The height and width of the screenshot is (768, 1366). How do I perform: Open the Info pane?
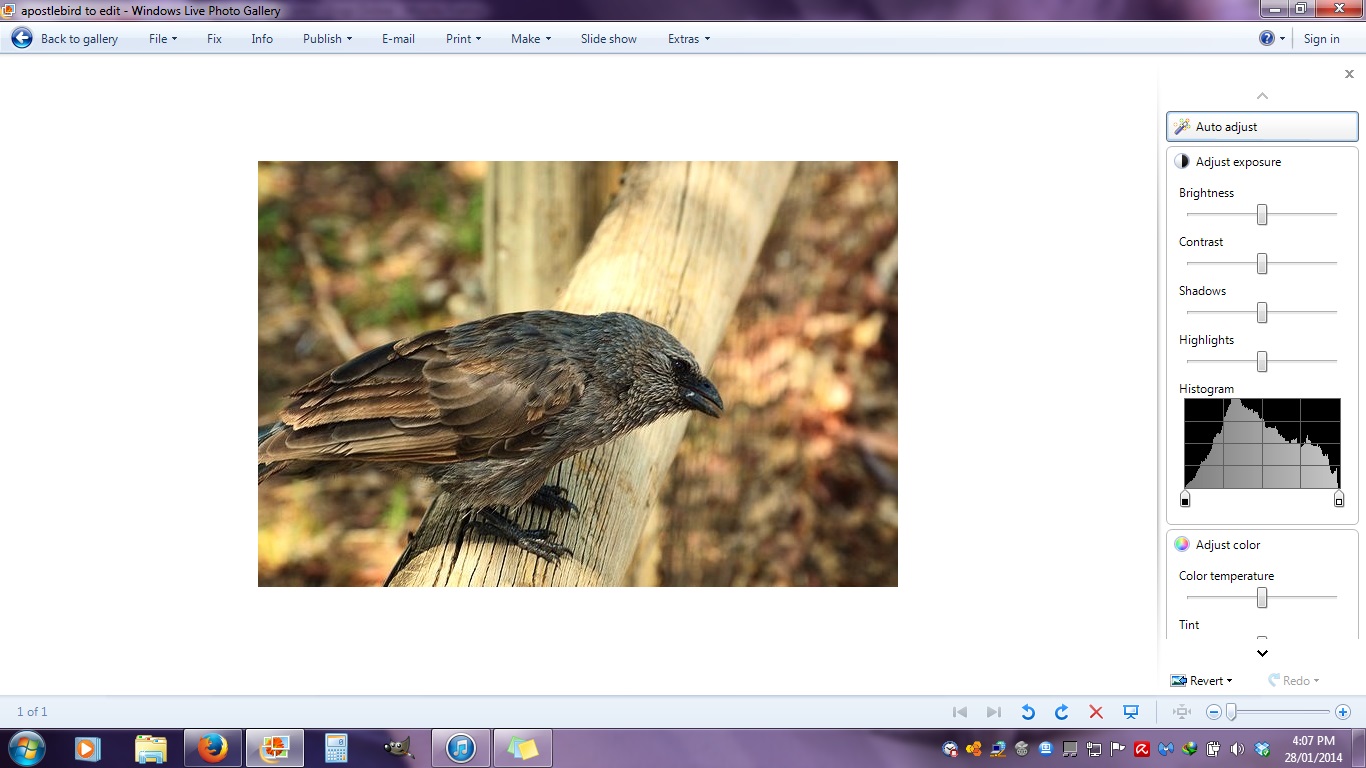pos(262,39)
